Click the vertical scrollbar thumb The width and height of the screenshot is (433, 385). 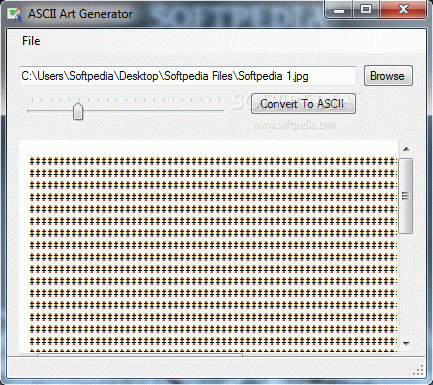point(406,196)
